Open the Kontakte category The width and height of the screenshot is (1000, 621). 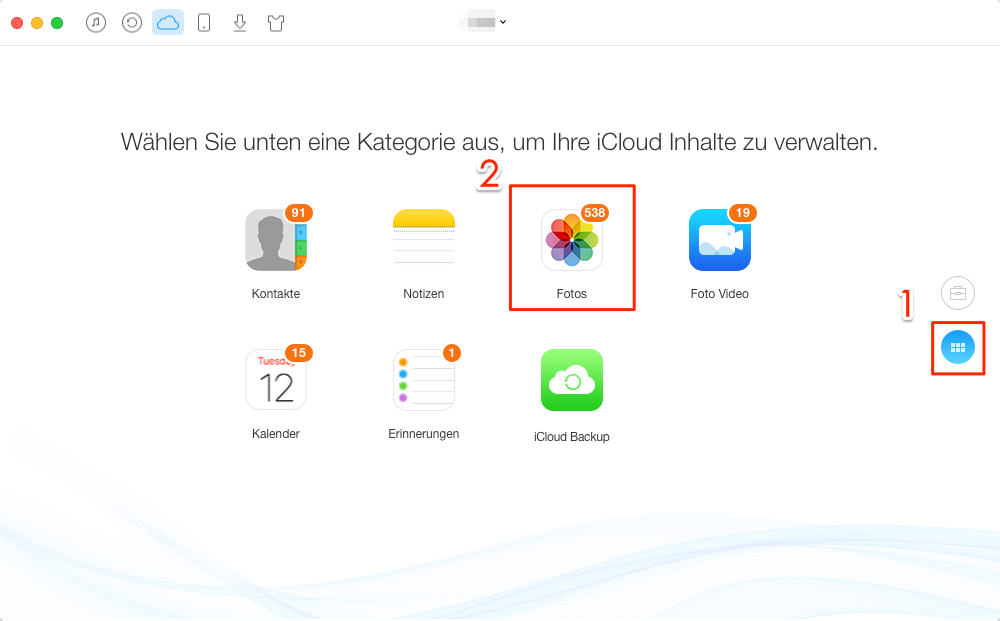tap(276, 240)
